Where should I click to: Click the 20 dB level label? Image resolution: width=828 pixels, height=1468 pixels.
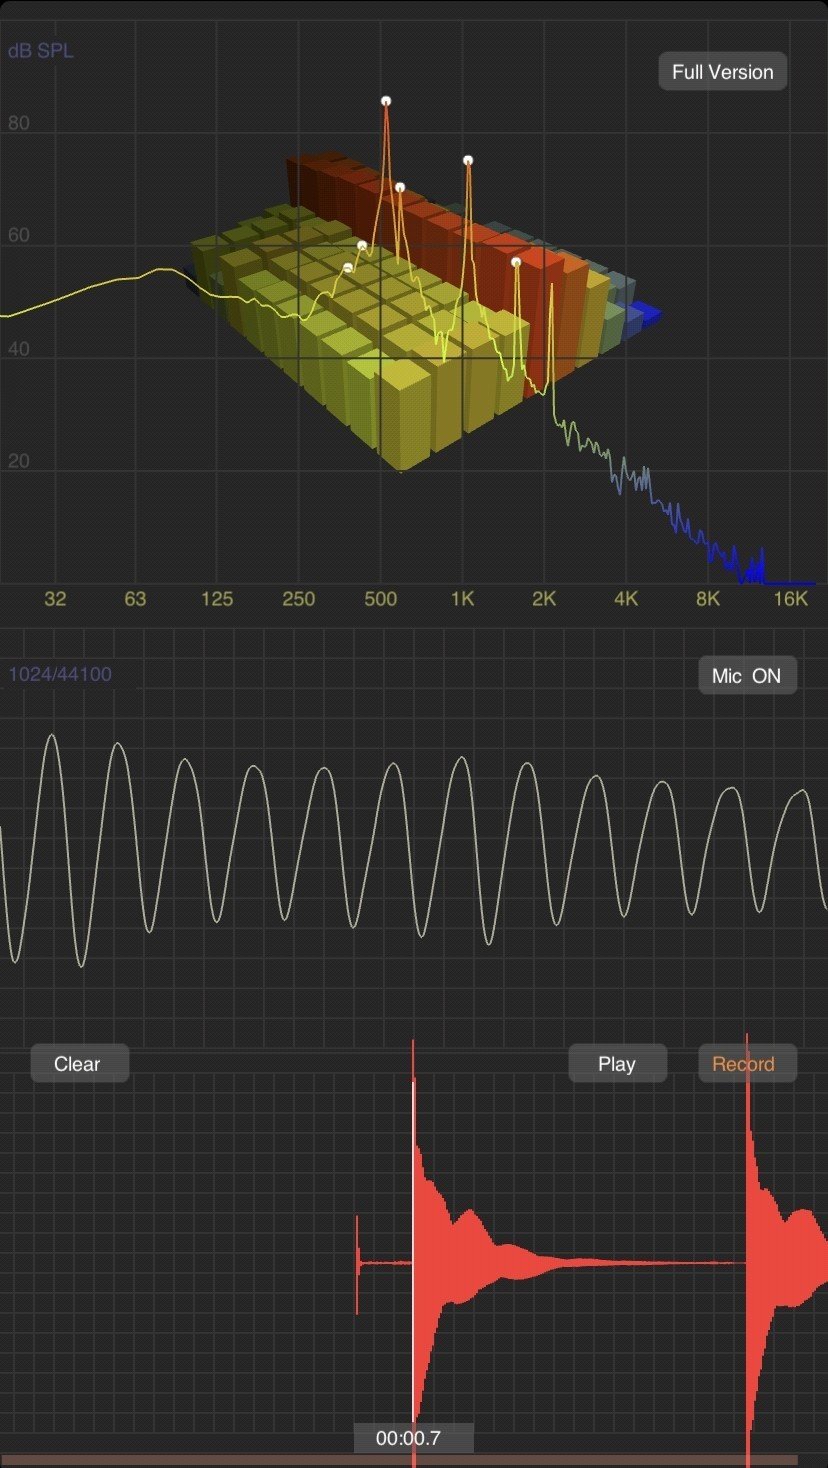[x=19, y=461]
